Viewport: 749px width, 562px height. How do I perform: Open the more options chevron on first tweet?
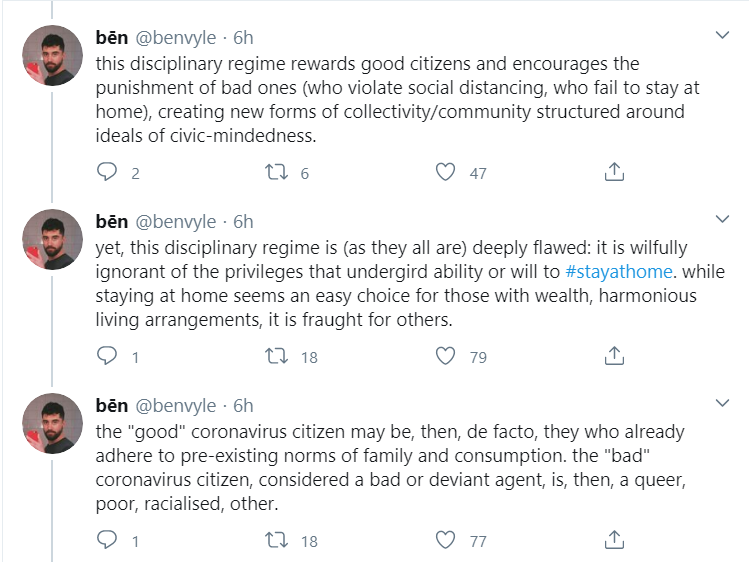(x=723, y=36)
